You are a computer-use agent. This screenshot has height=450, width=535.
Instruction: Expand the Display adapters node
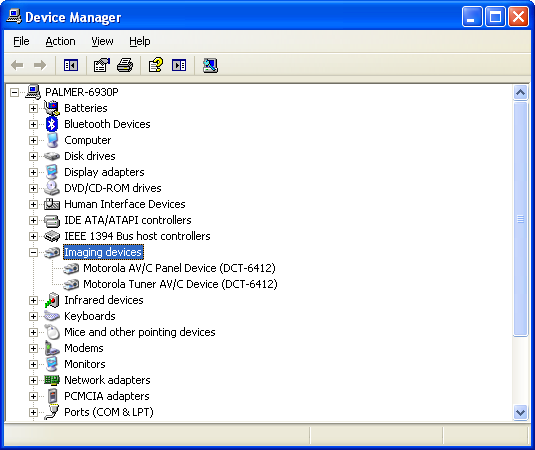33,172
